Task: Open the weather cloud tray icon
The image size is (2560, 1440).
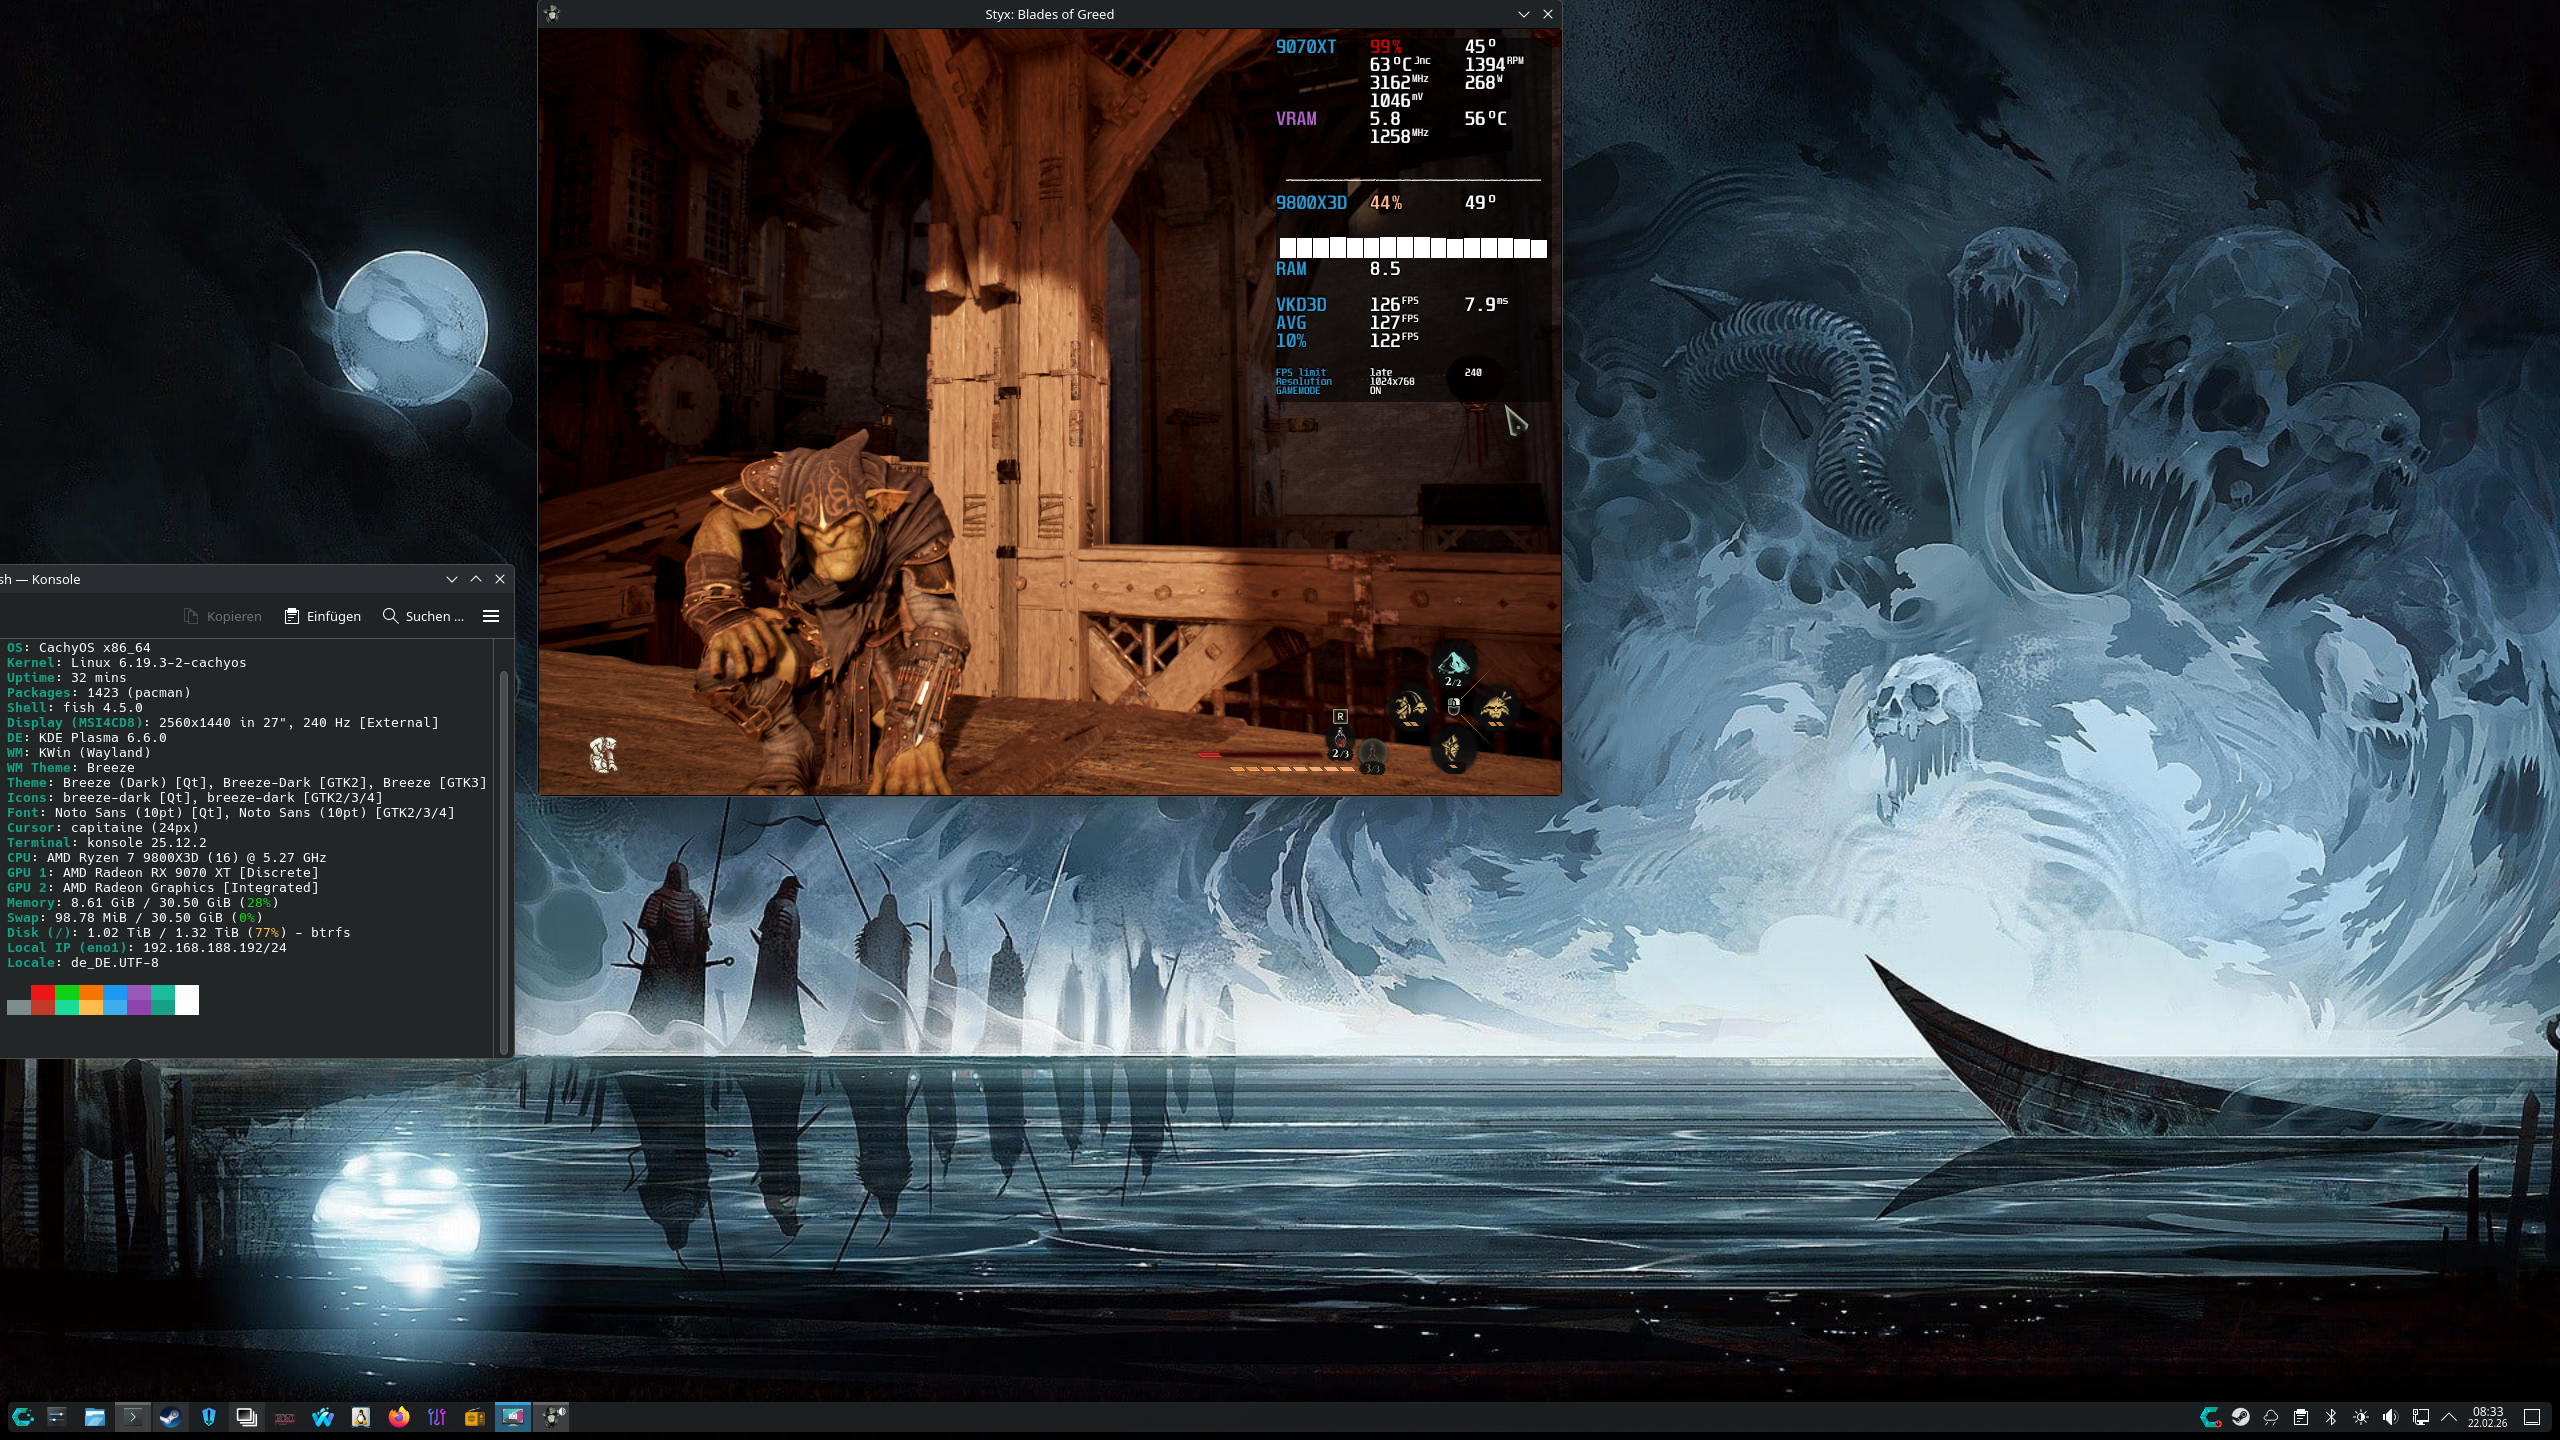Action: point(2271,1417)
